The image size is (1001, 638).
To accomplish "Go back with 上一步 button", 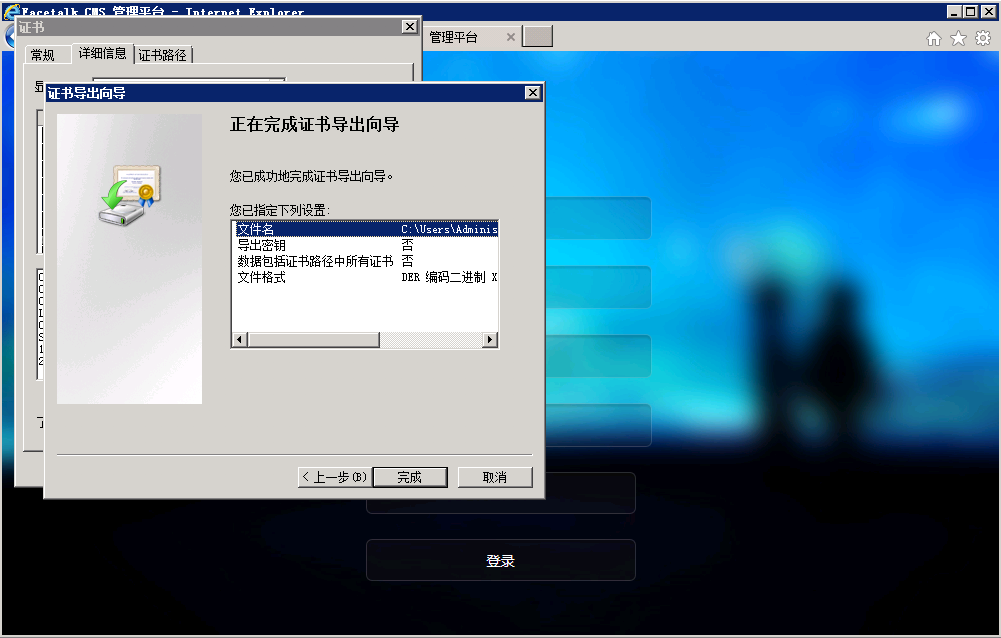I will (x=334, y=478).
